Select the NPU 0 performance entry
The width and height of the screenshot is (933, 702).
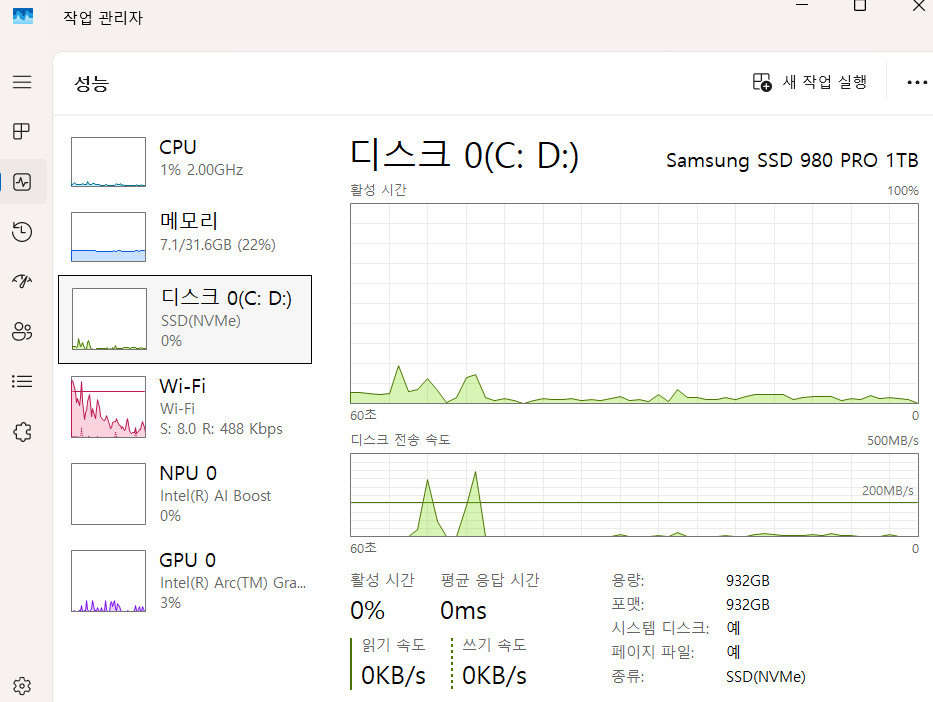coord(185,493)
